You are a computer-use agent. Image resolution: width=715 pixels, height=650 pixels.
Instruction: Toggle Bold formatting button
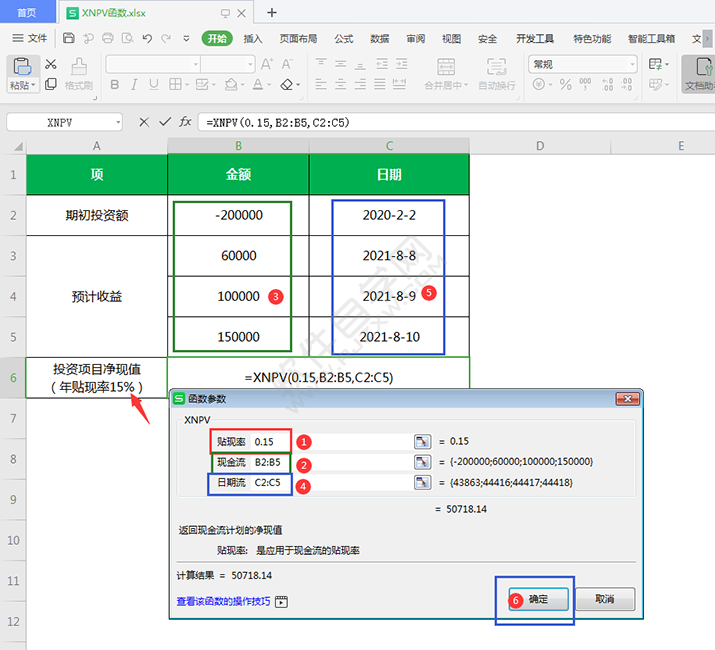click(x=115, y=84)
